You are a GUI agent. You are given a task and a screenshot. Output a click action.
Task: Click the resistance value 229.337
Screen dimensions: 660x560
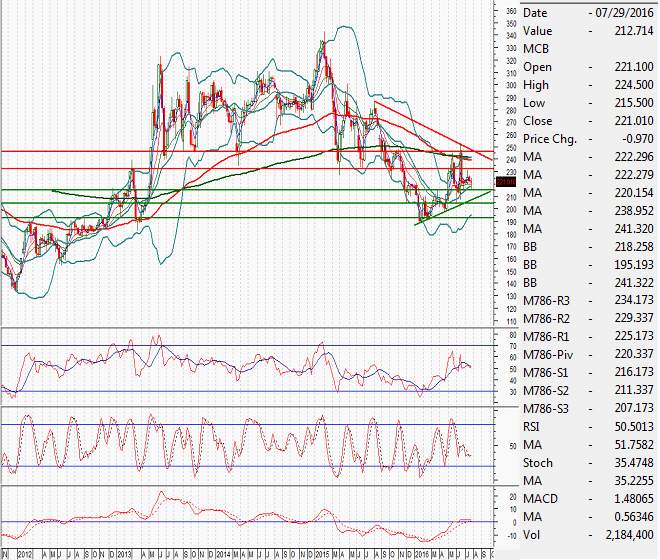(x=633, y=318)
